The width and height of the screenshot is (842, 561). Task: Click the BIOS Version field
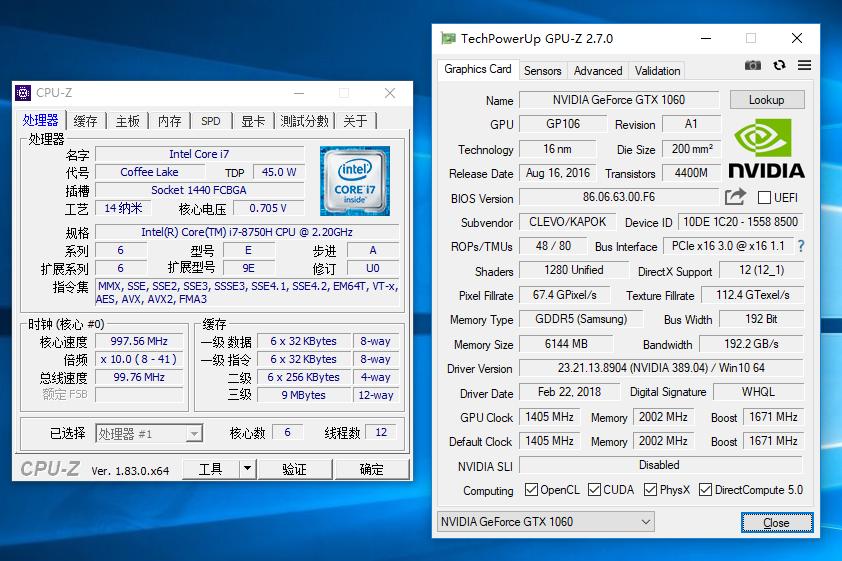[618, 198]
